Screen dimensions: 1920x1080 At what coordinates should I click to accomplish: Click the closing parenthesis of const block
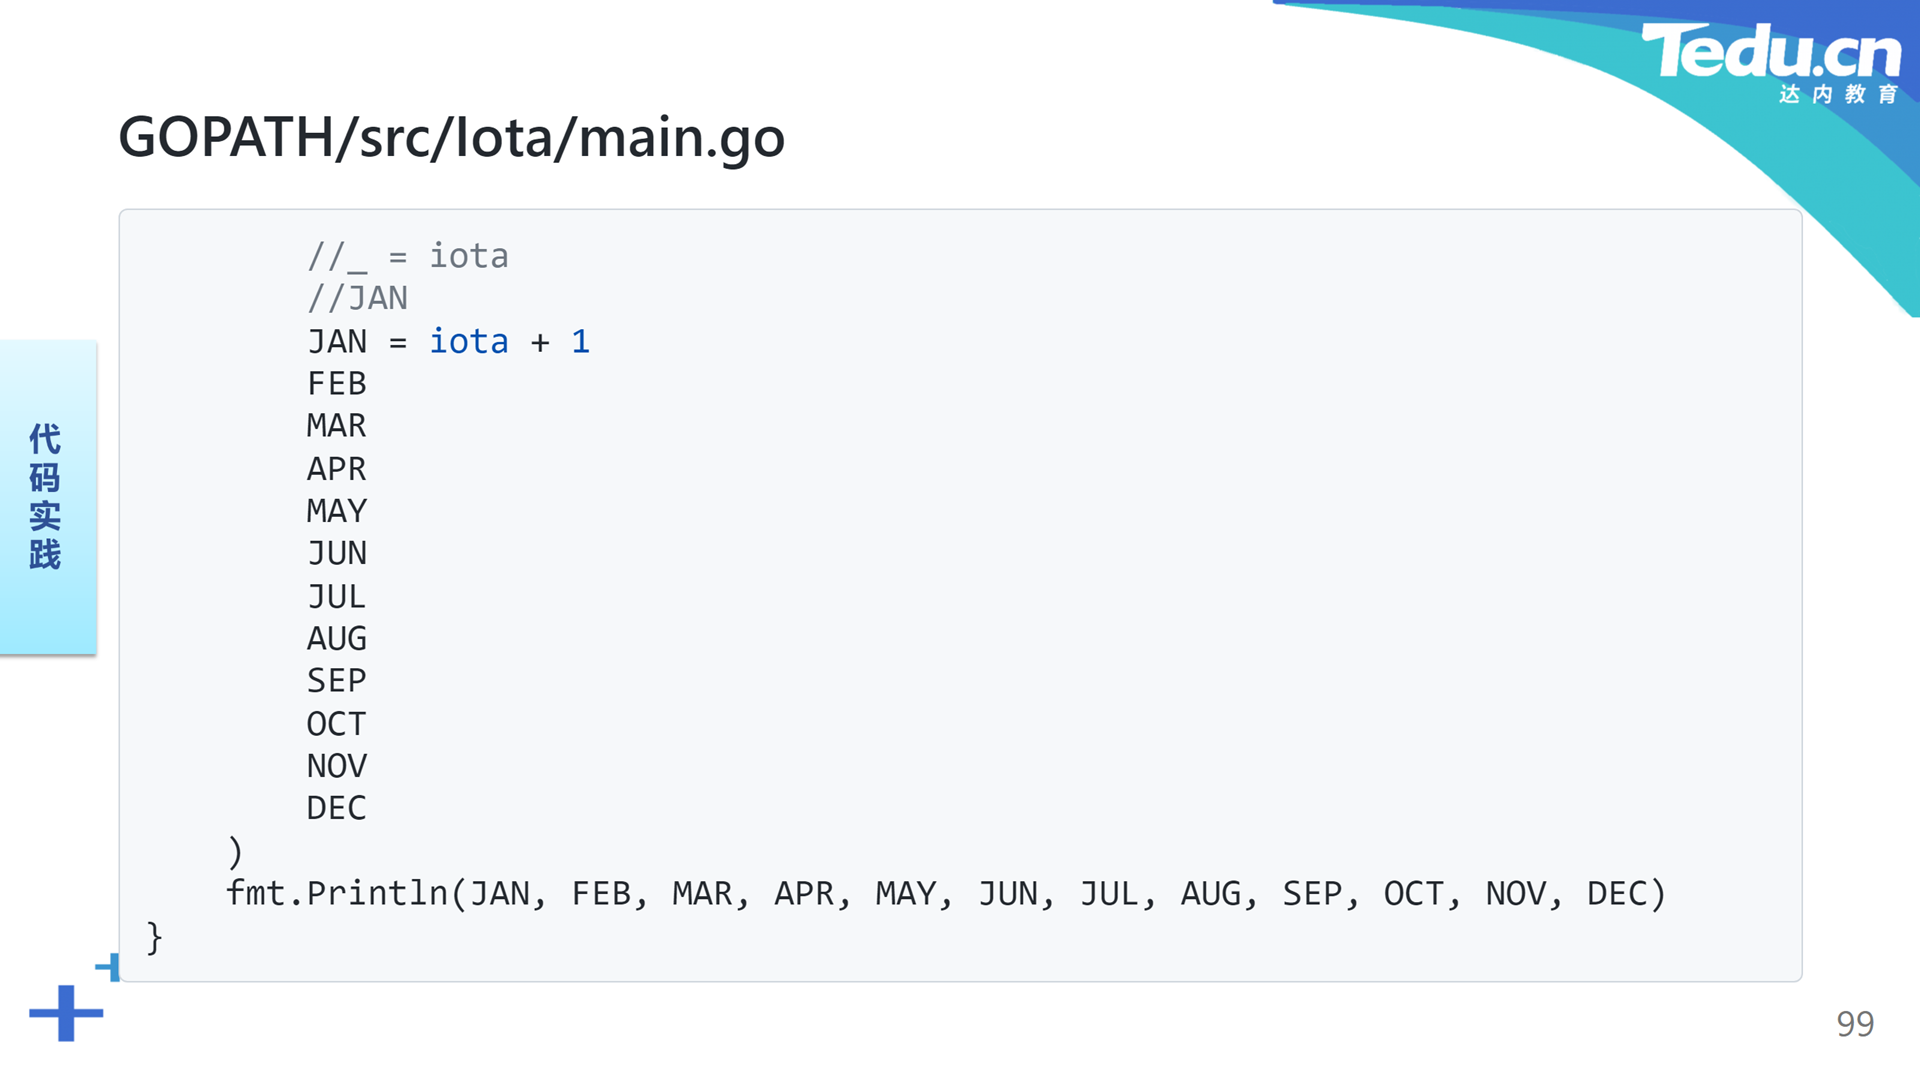click(236, 852)
